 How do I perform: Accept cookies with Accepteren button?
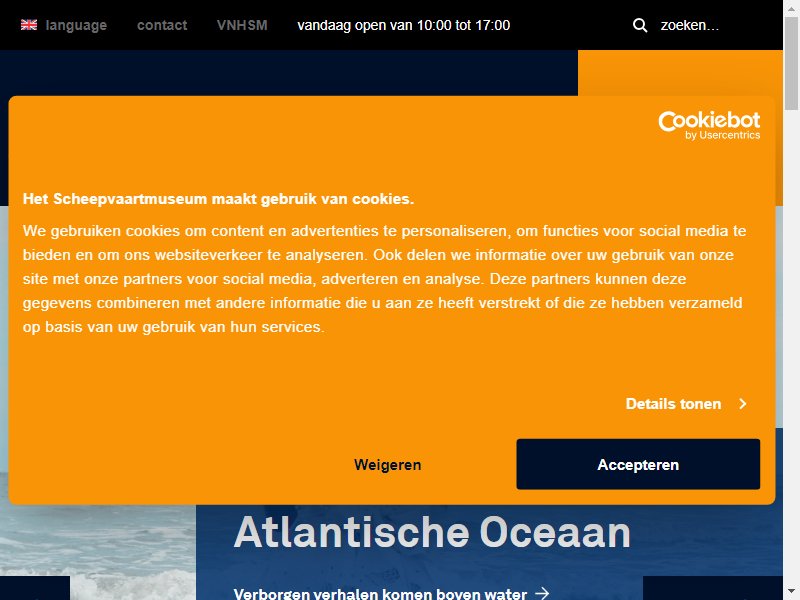pos(638,464)
